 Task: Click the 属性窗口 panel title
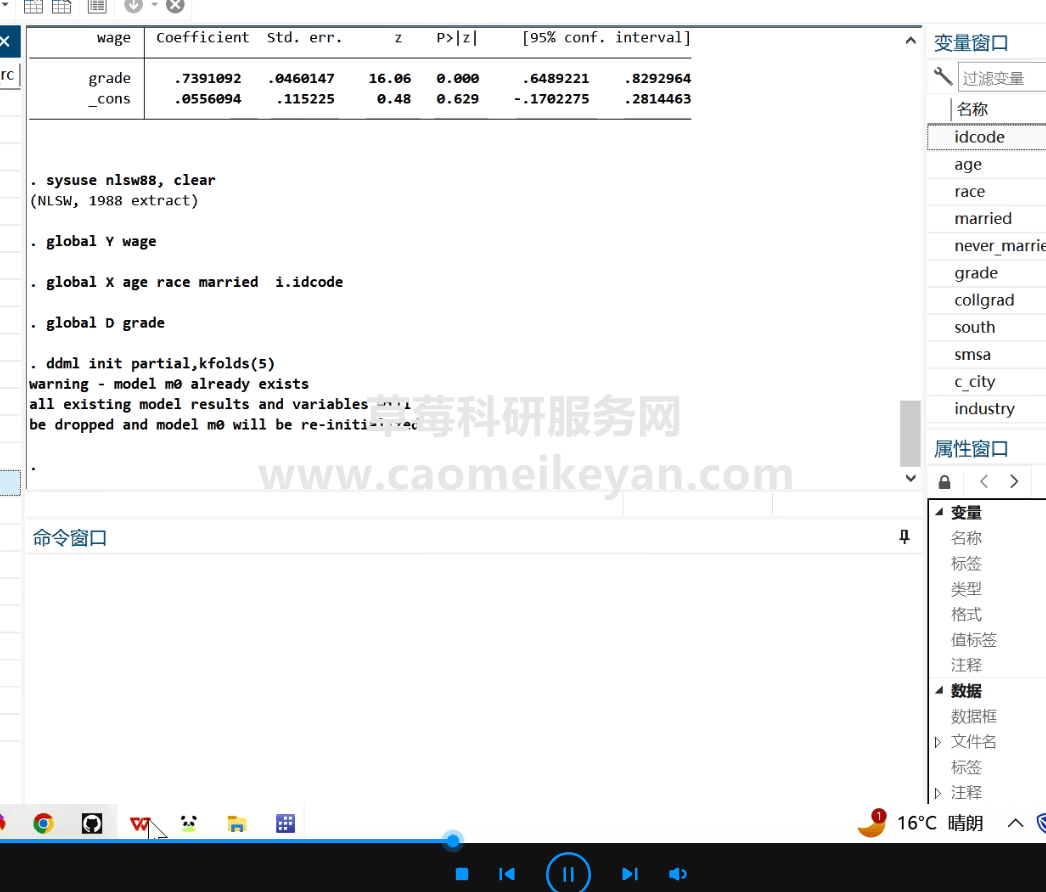point(971,449)
